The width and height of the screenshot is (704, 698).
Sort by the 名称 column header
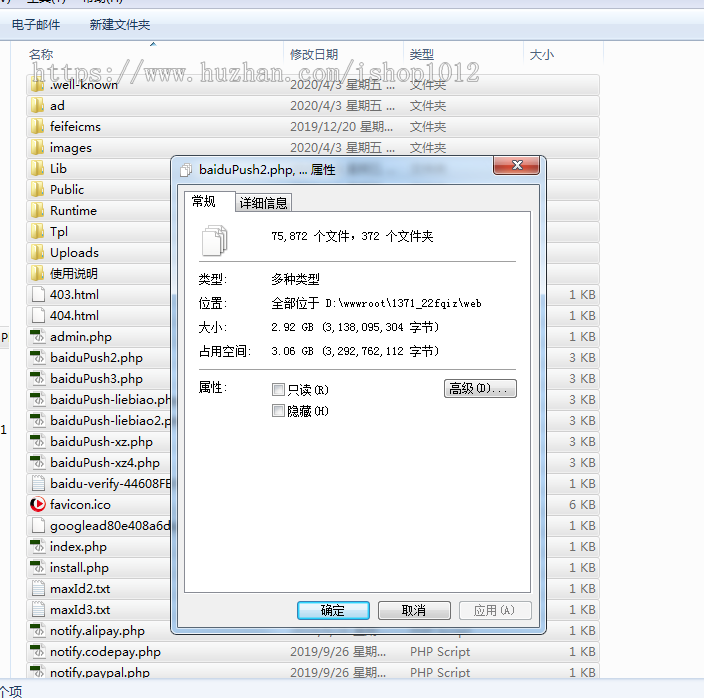[x=41, y=54]
